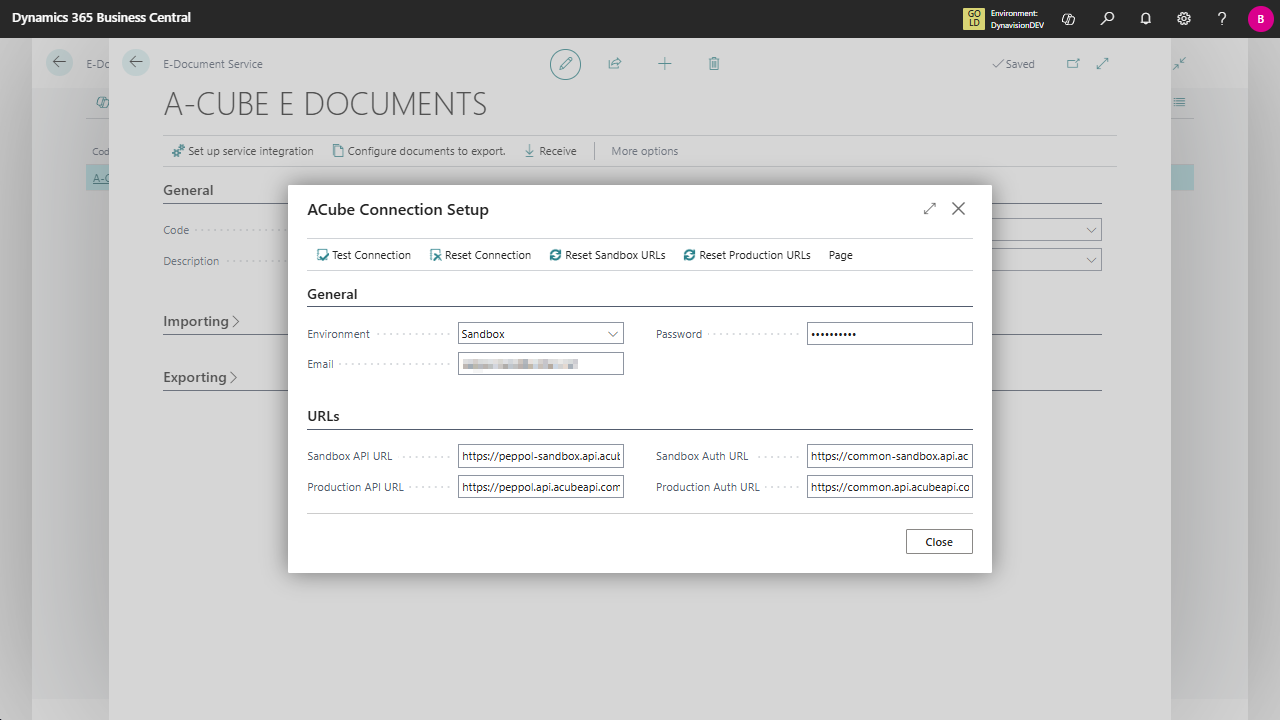
Task: Expand the Exporting section
Action: (200, 377)
